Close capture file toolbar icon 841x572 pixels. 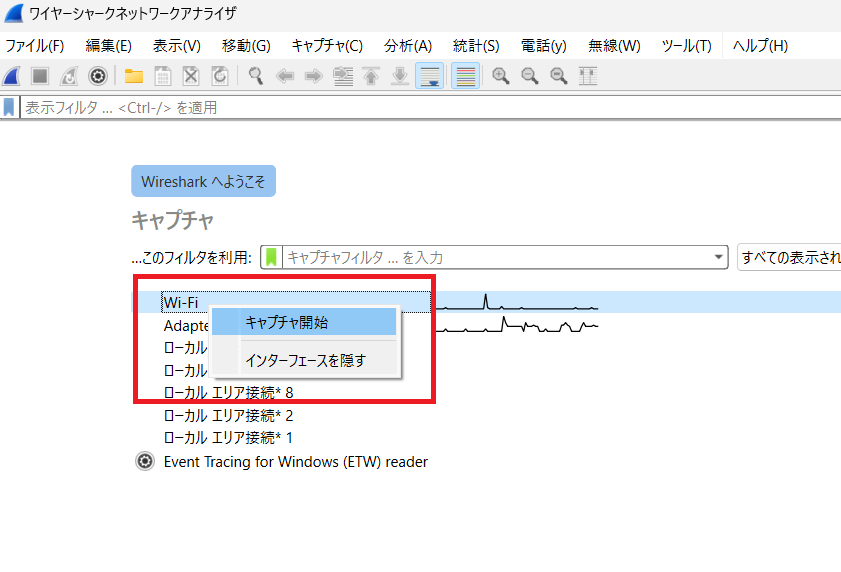click(x=191, y=76)
